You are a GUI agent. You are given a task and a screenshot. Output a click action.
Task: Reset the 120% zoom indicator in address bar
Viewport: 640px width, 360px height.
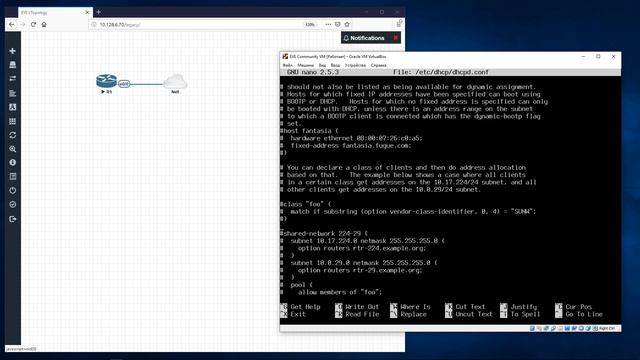tap(310, 24)
